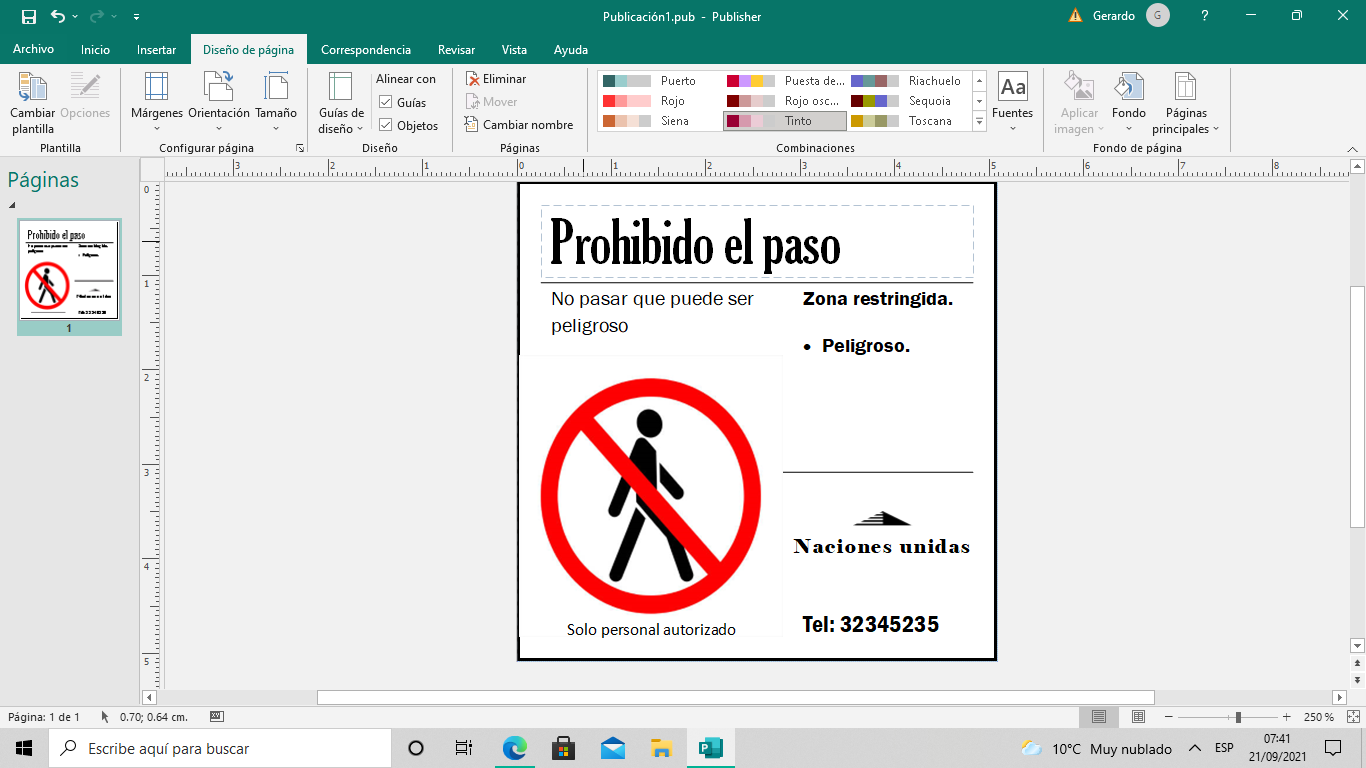Click zoom out minus button
This screenshot has height=768, width=1366.
1166,717
